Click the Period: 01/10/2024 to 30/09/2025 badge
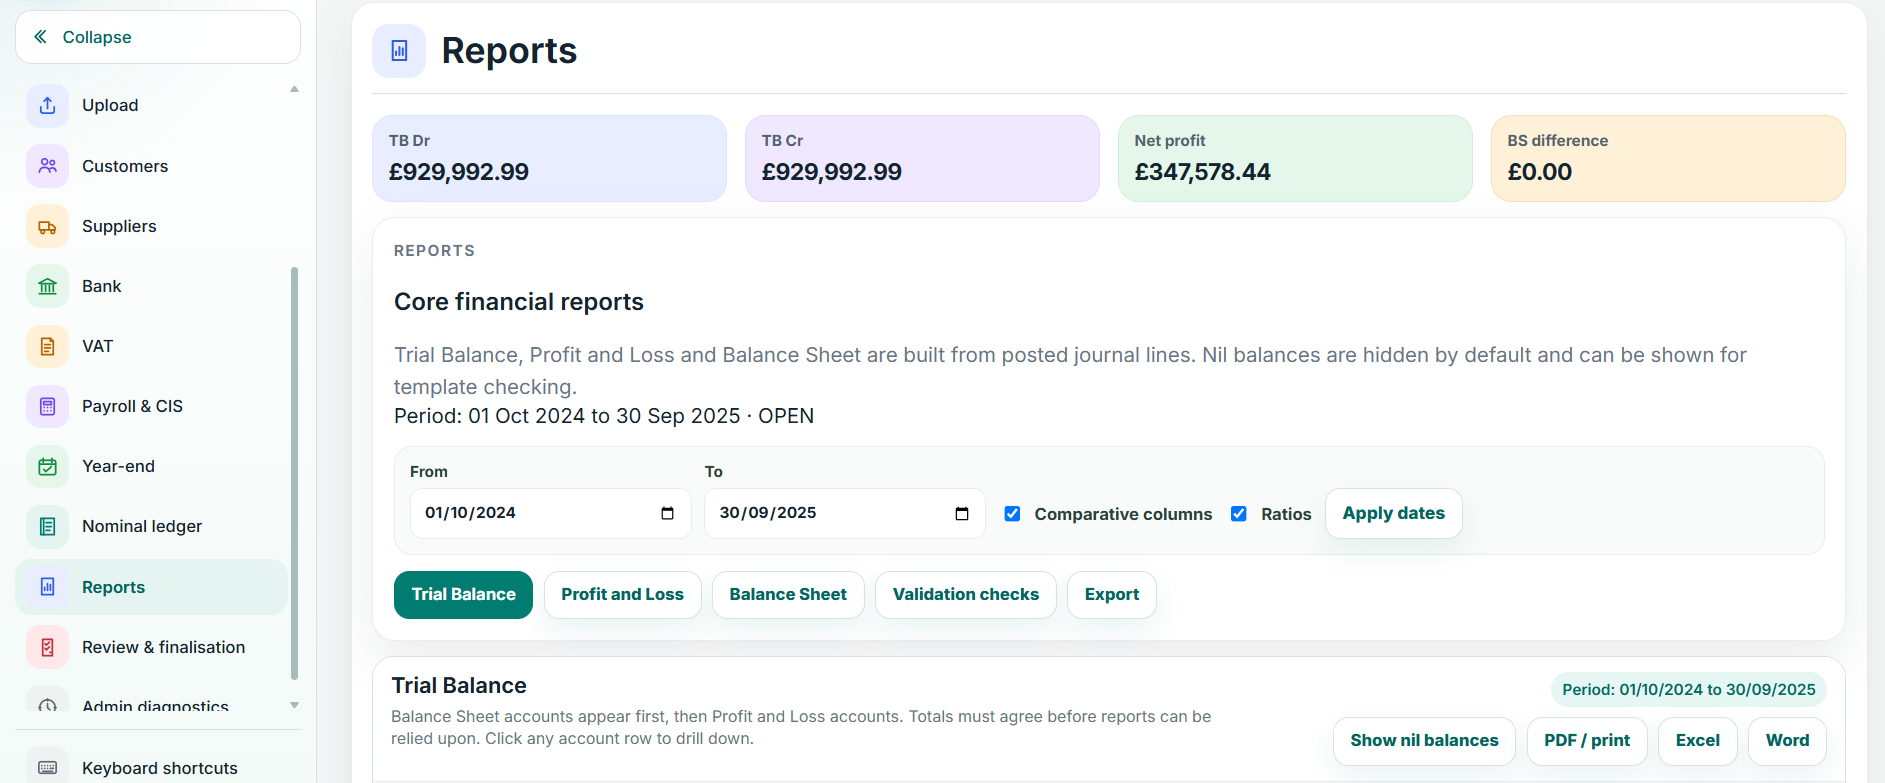 click(1688, 690)
